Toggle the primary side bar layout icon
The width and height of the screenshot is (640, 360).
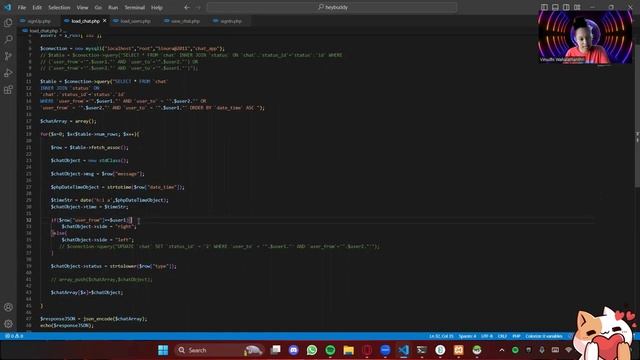(x=544, y=7)
